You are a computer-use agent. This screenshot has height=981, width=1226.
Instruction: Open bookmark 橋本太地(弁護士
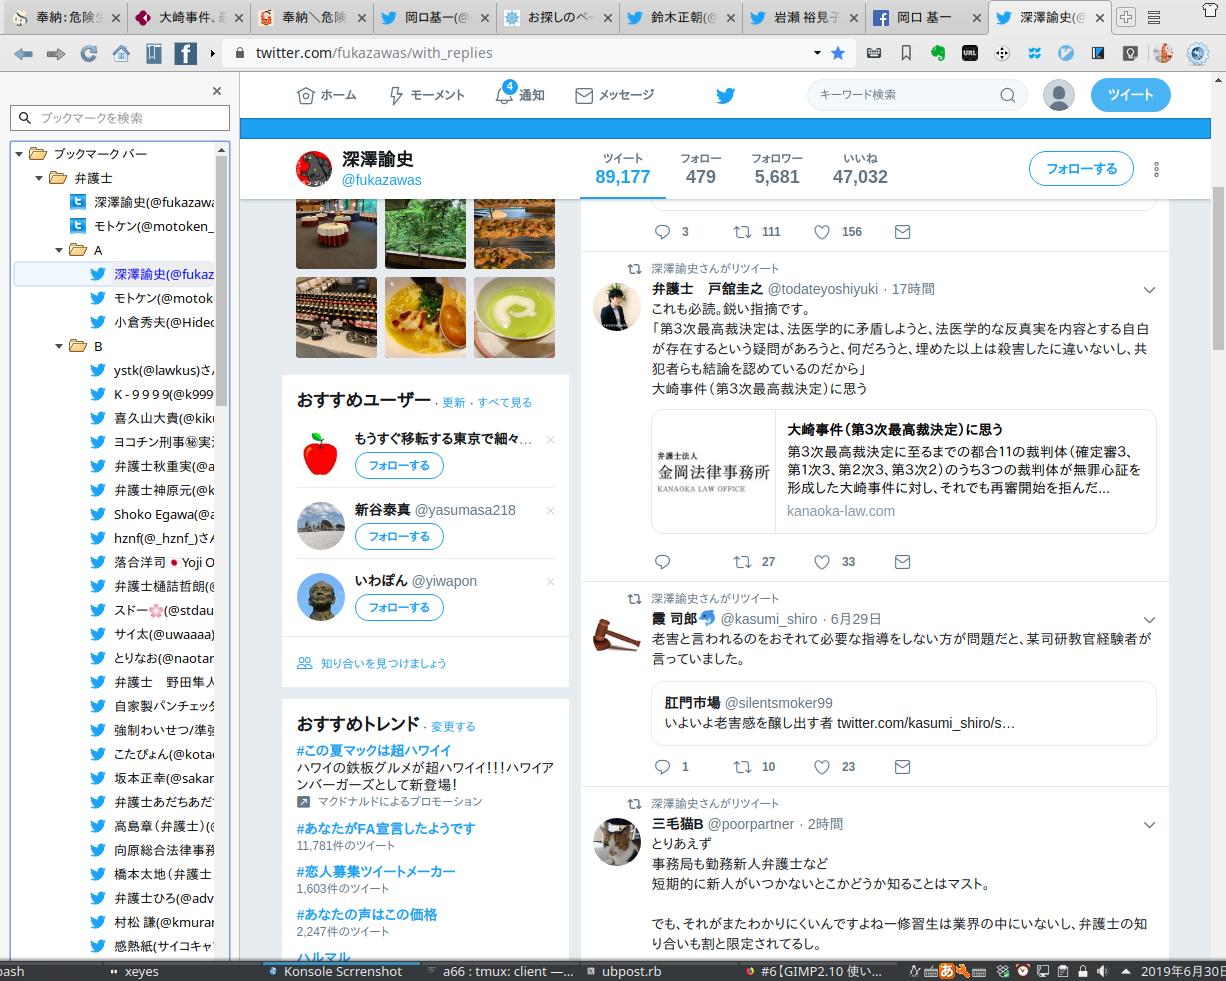[x=152, y=872]
